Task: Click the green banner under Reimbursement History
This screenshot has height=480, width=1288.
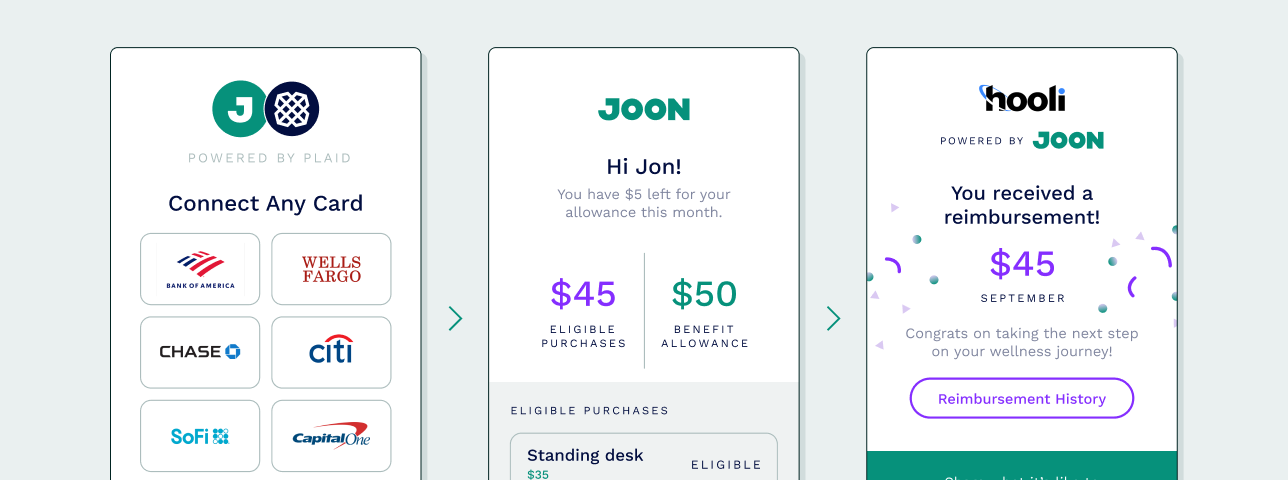Action: pyautogui.click(x=1022, y=466)
